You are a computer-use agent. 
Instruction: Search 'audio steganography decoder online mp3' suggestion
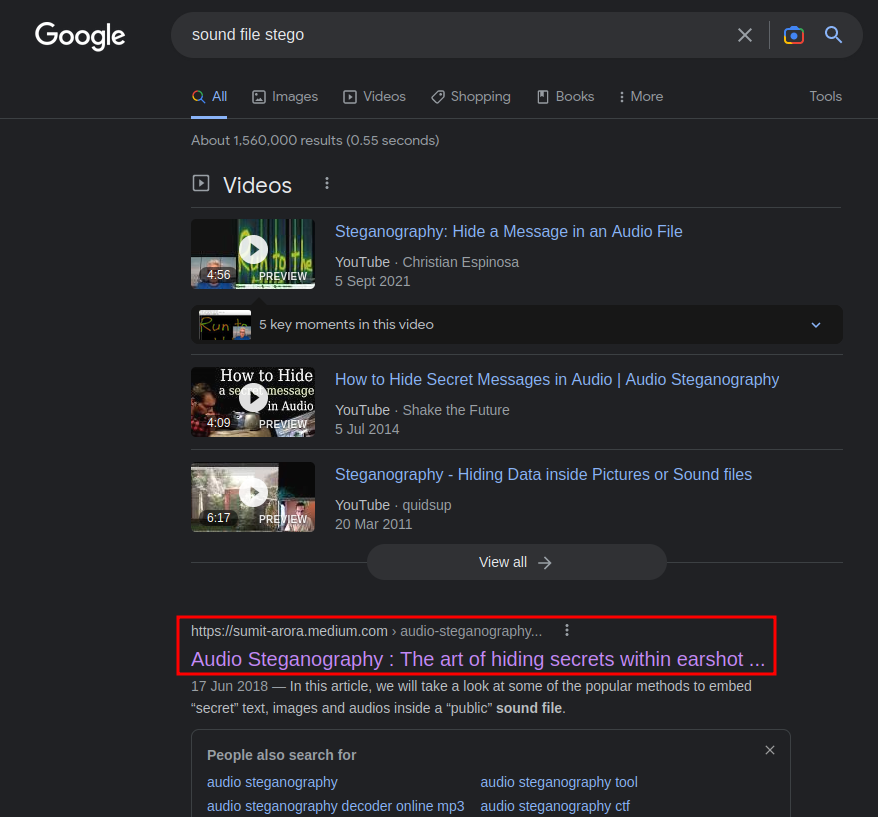pos(335,806)
